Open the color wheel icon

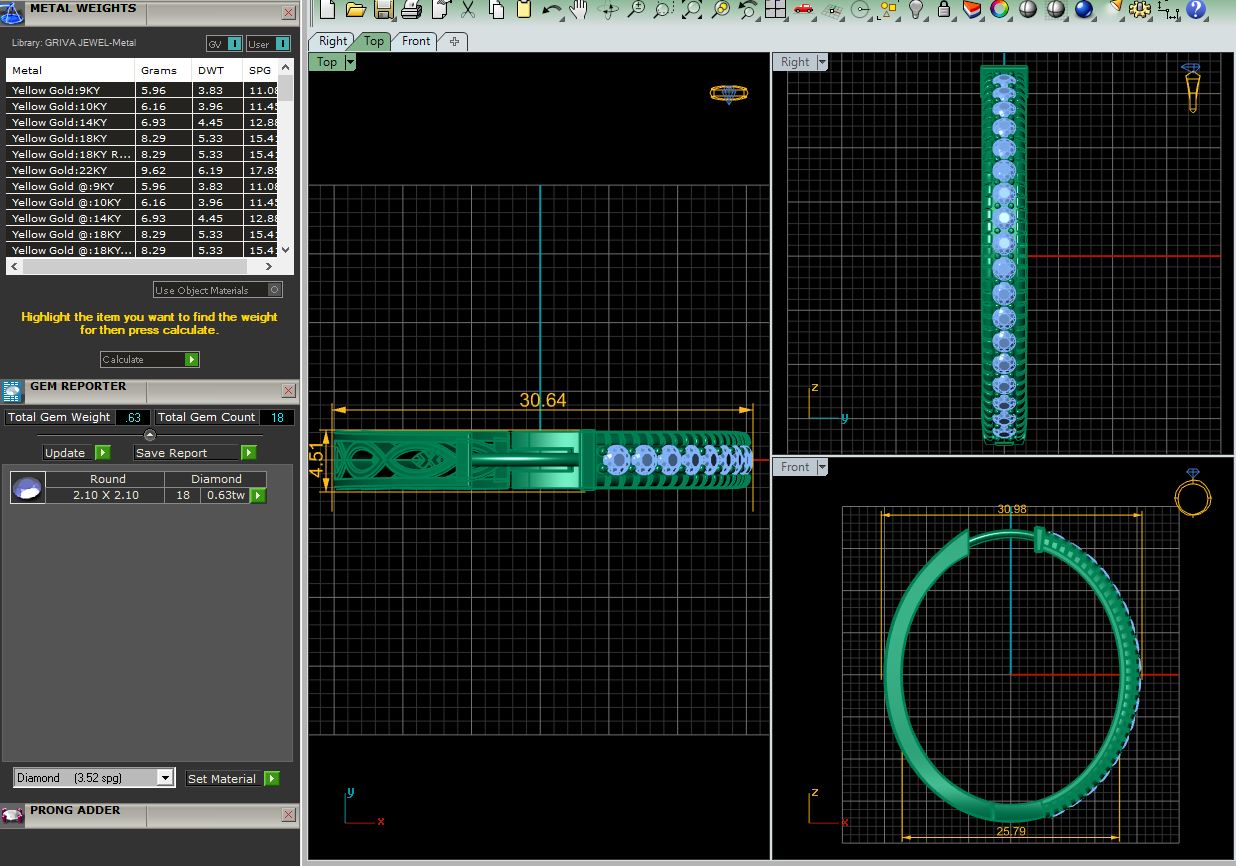pyautogui.click(x=999, y=10)
